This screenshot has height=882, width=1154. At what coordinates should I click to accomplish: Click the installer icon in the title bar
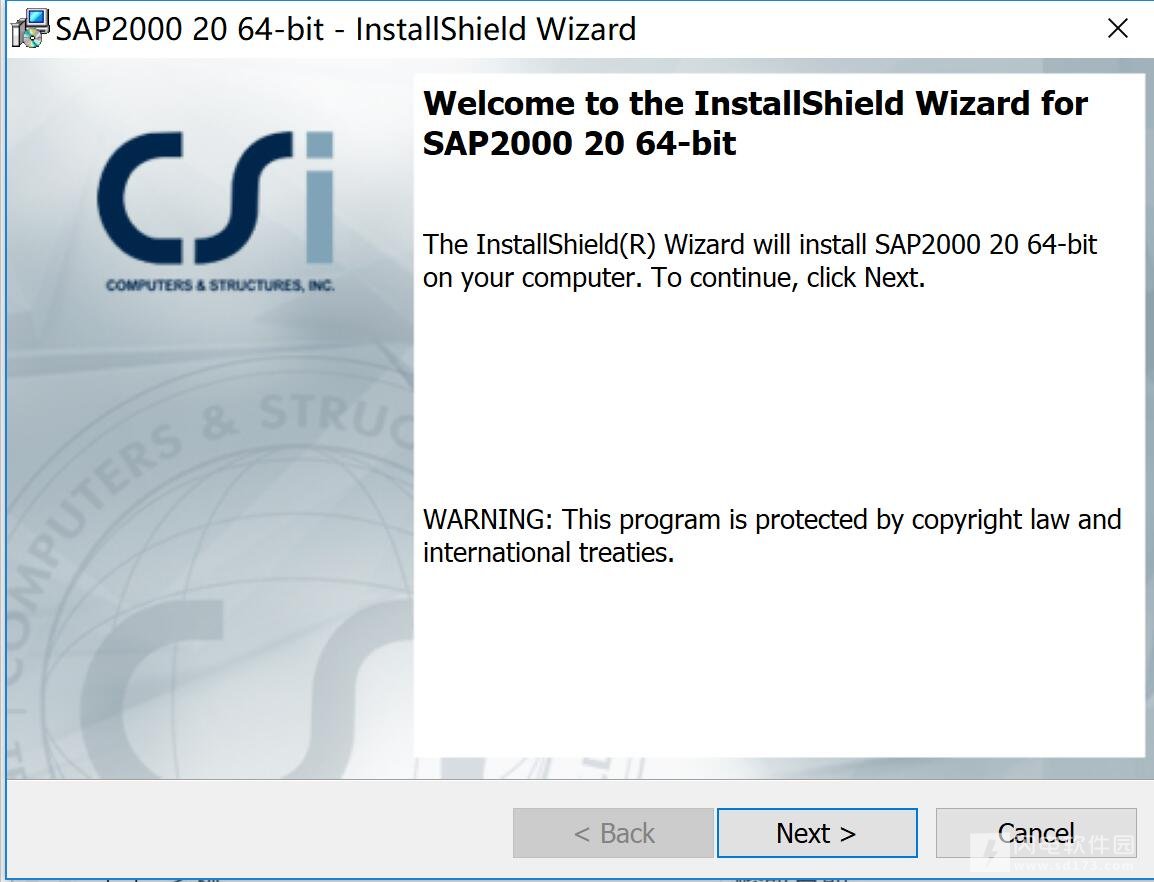pos(30,29)
